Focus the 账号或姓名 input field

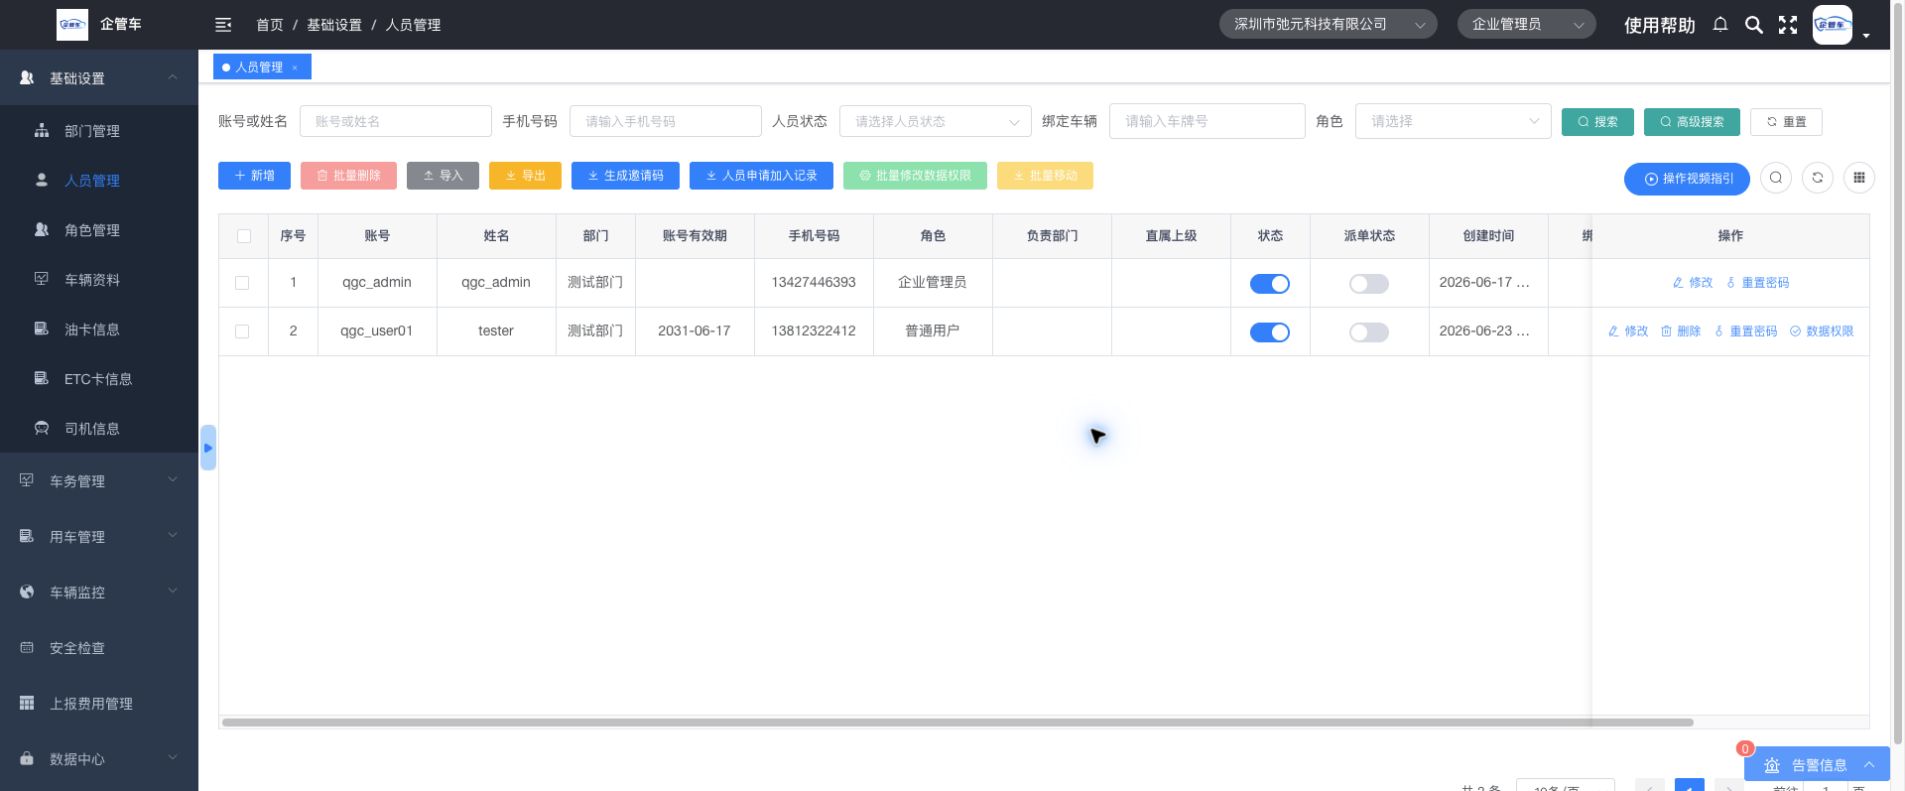click(x=396, y=121)
